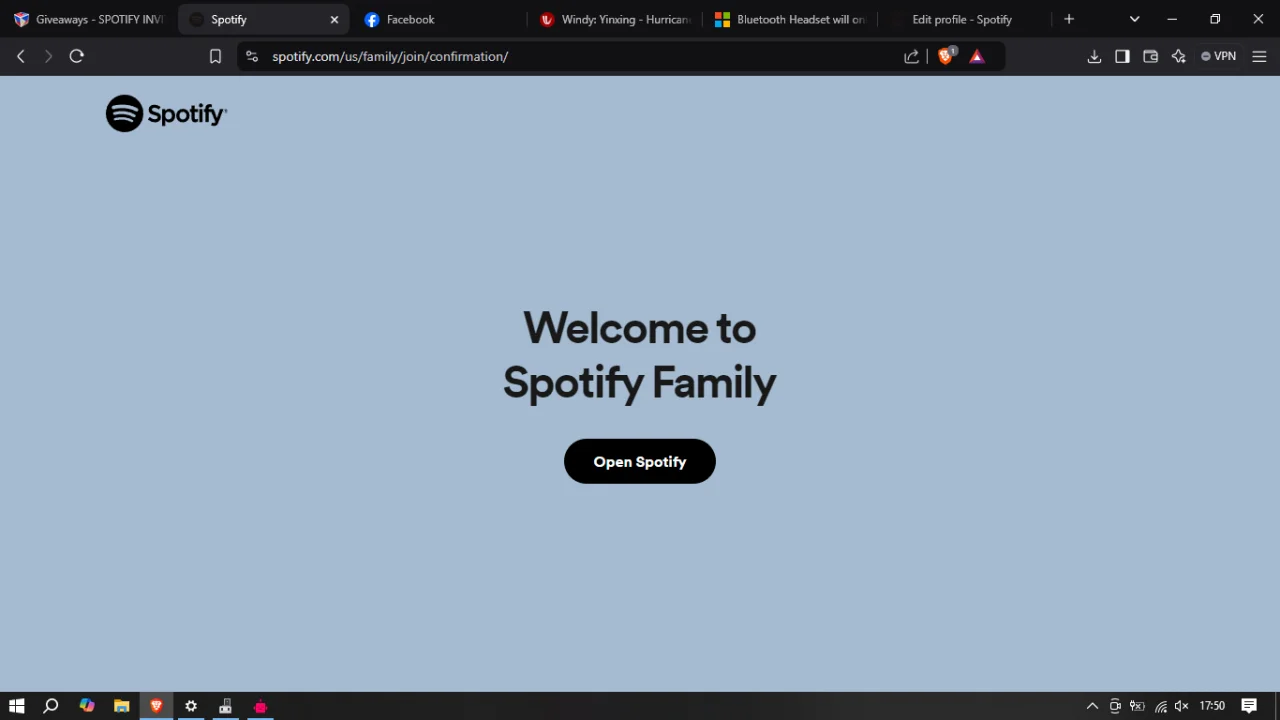Open the browser downloads icon
This screenshot has height=720, width=1280.
pos(1094,57)
